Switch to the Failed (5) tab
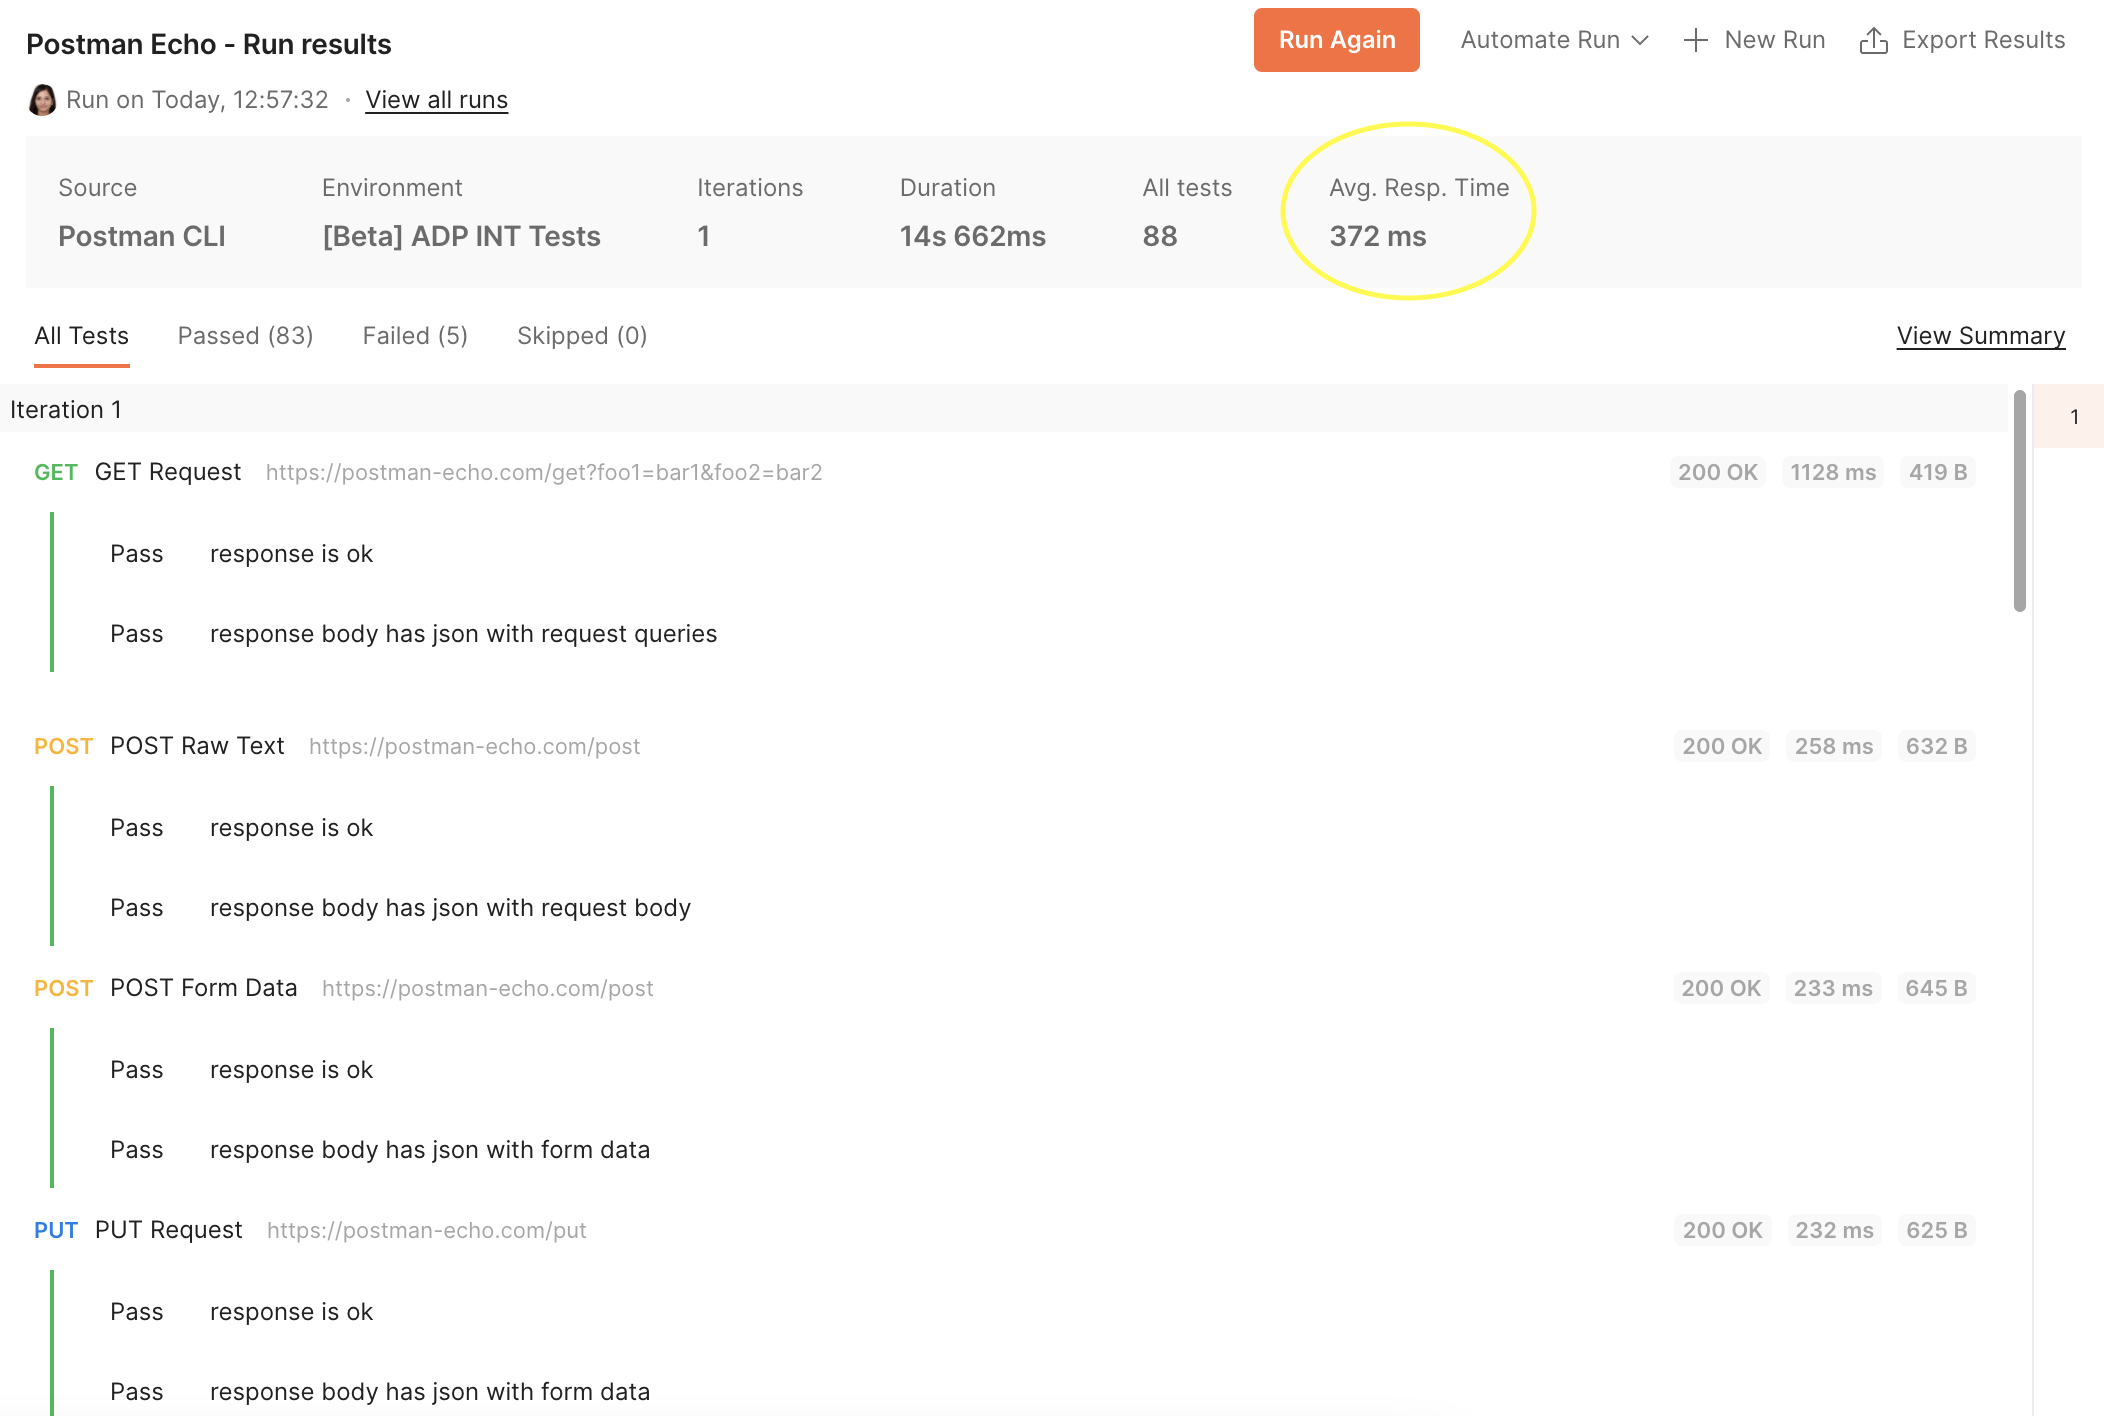The width and height of the screenshot is (2104, 1416). pyautogui.click(x=415, y=335)
